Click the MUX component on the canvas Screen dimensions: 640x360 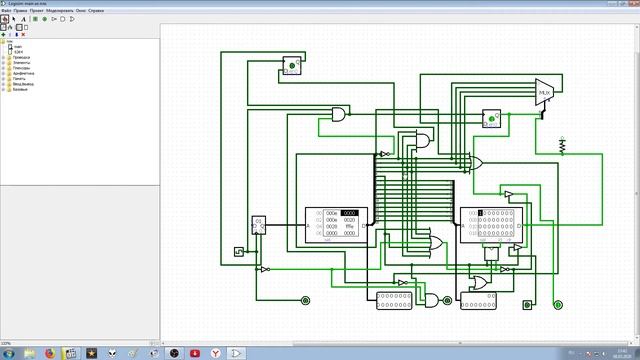(x=544, y=92)
